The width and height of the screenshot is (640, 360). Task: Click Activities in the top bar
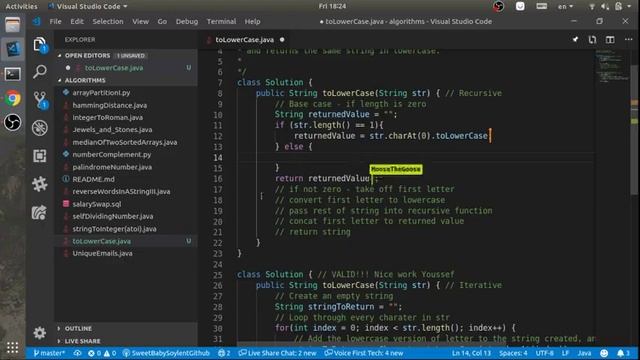[x=21, y=7]
